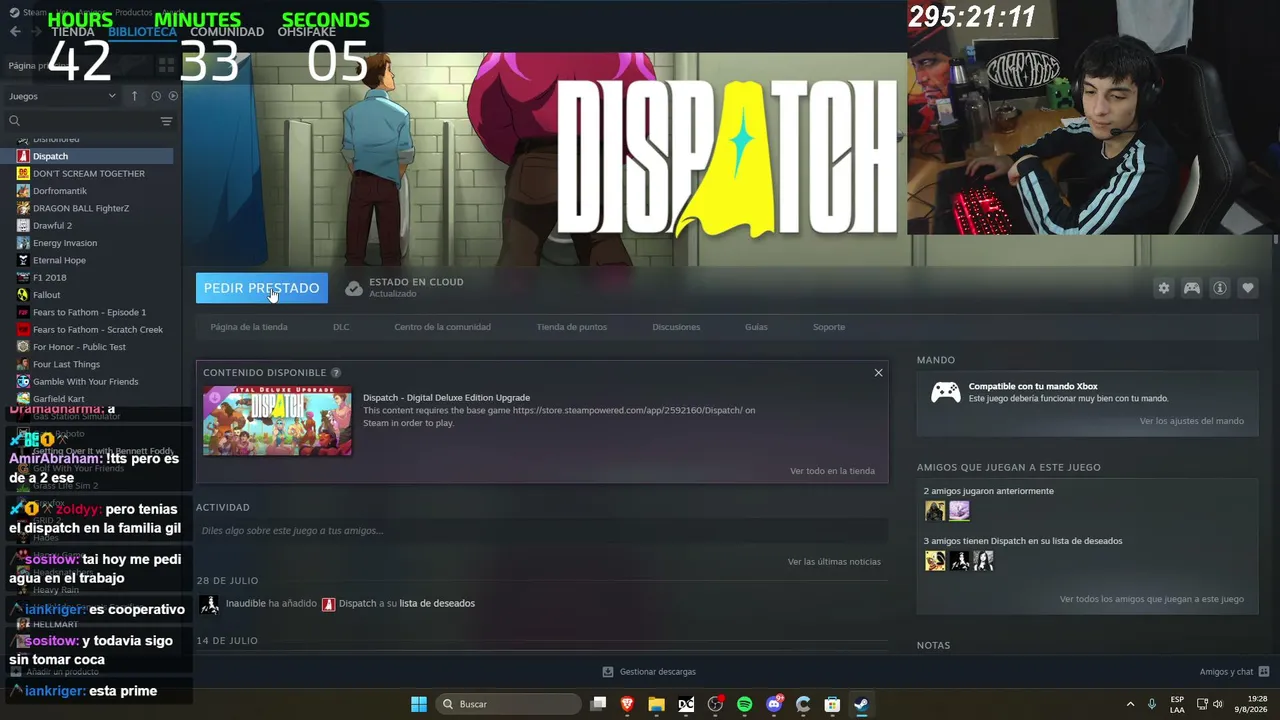Open the Comunidad tab
This screenshot has height=720, width=1280.
[x=227, y=32]
